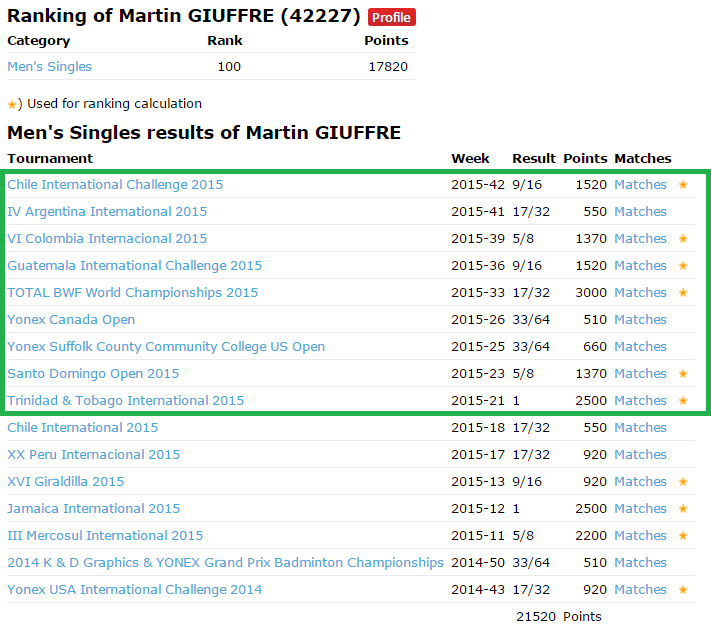The image size is (711, 635).
Task: Open Trinidad & Tobago International 2015 link
Action: point(126,401)
